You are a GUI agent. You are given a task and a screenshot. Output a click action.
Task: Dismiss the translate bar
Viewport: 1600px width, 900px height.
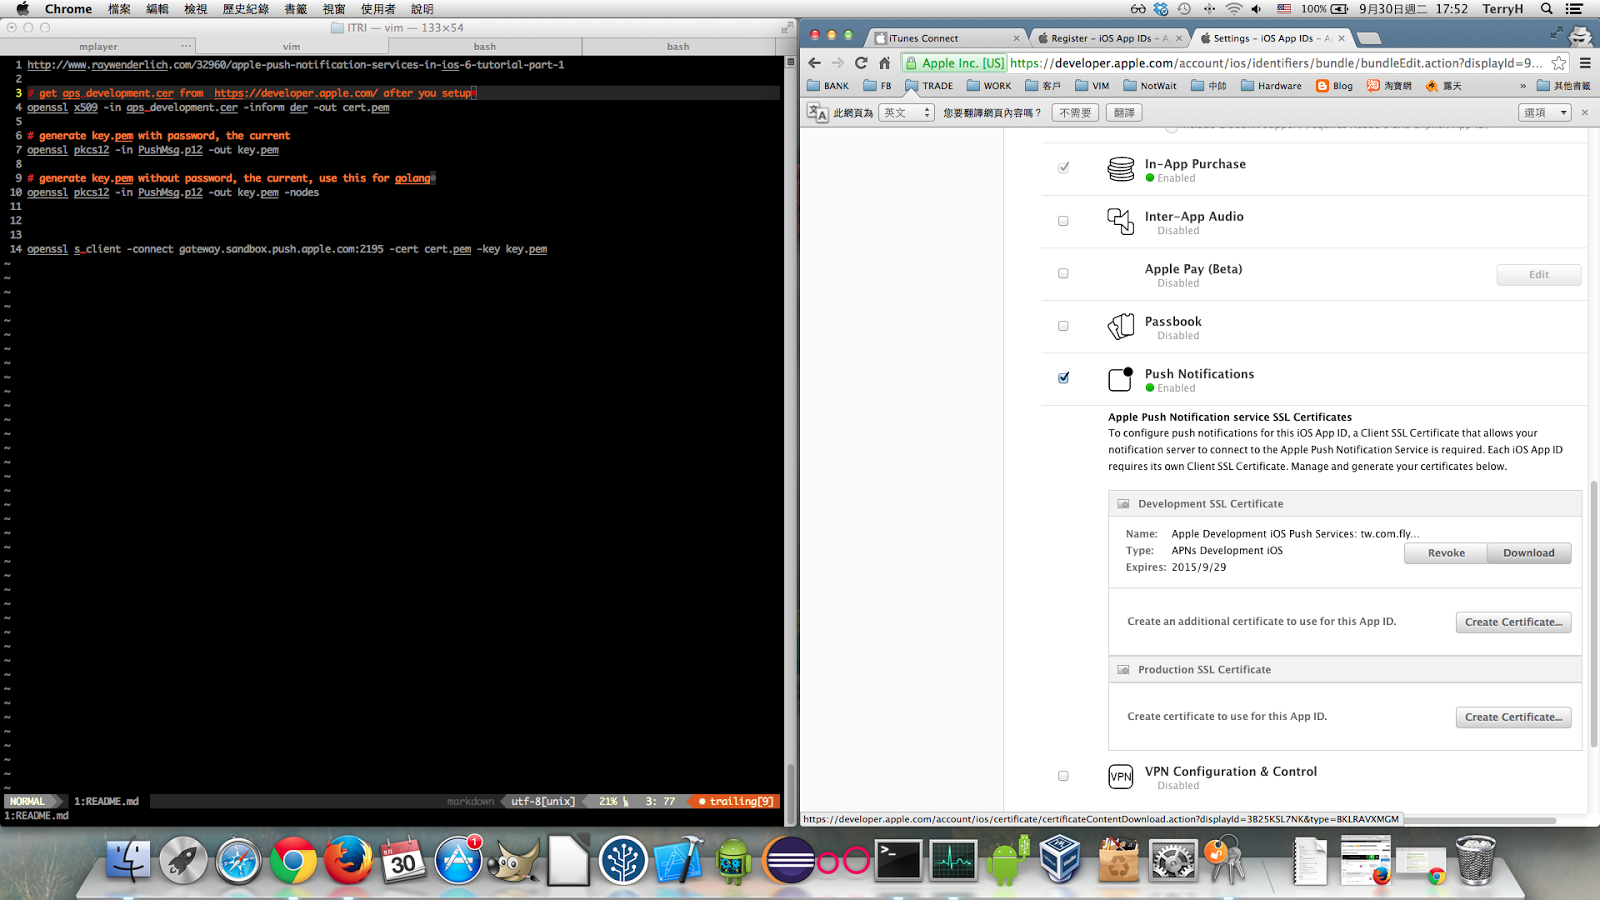tap(1584, 113)
